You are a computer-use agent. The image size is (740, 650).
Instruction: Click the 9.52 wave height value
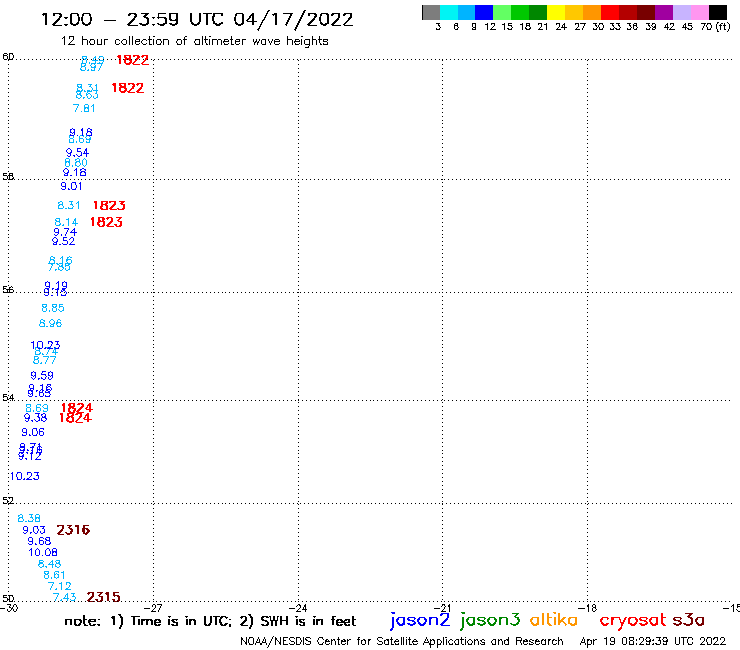pyautogui.click(x=63, y=242)
